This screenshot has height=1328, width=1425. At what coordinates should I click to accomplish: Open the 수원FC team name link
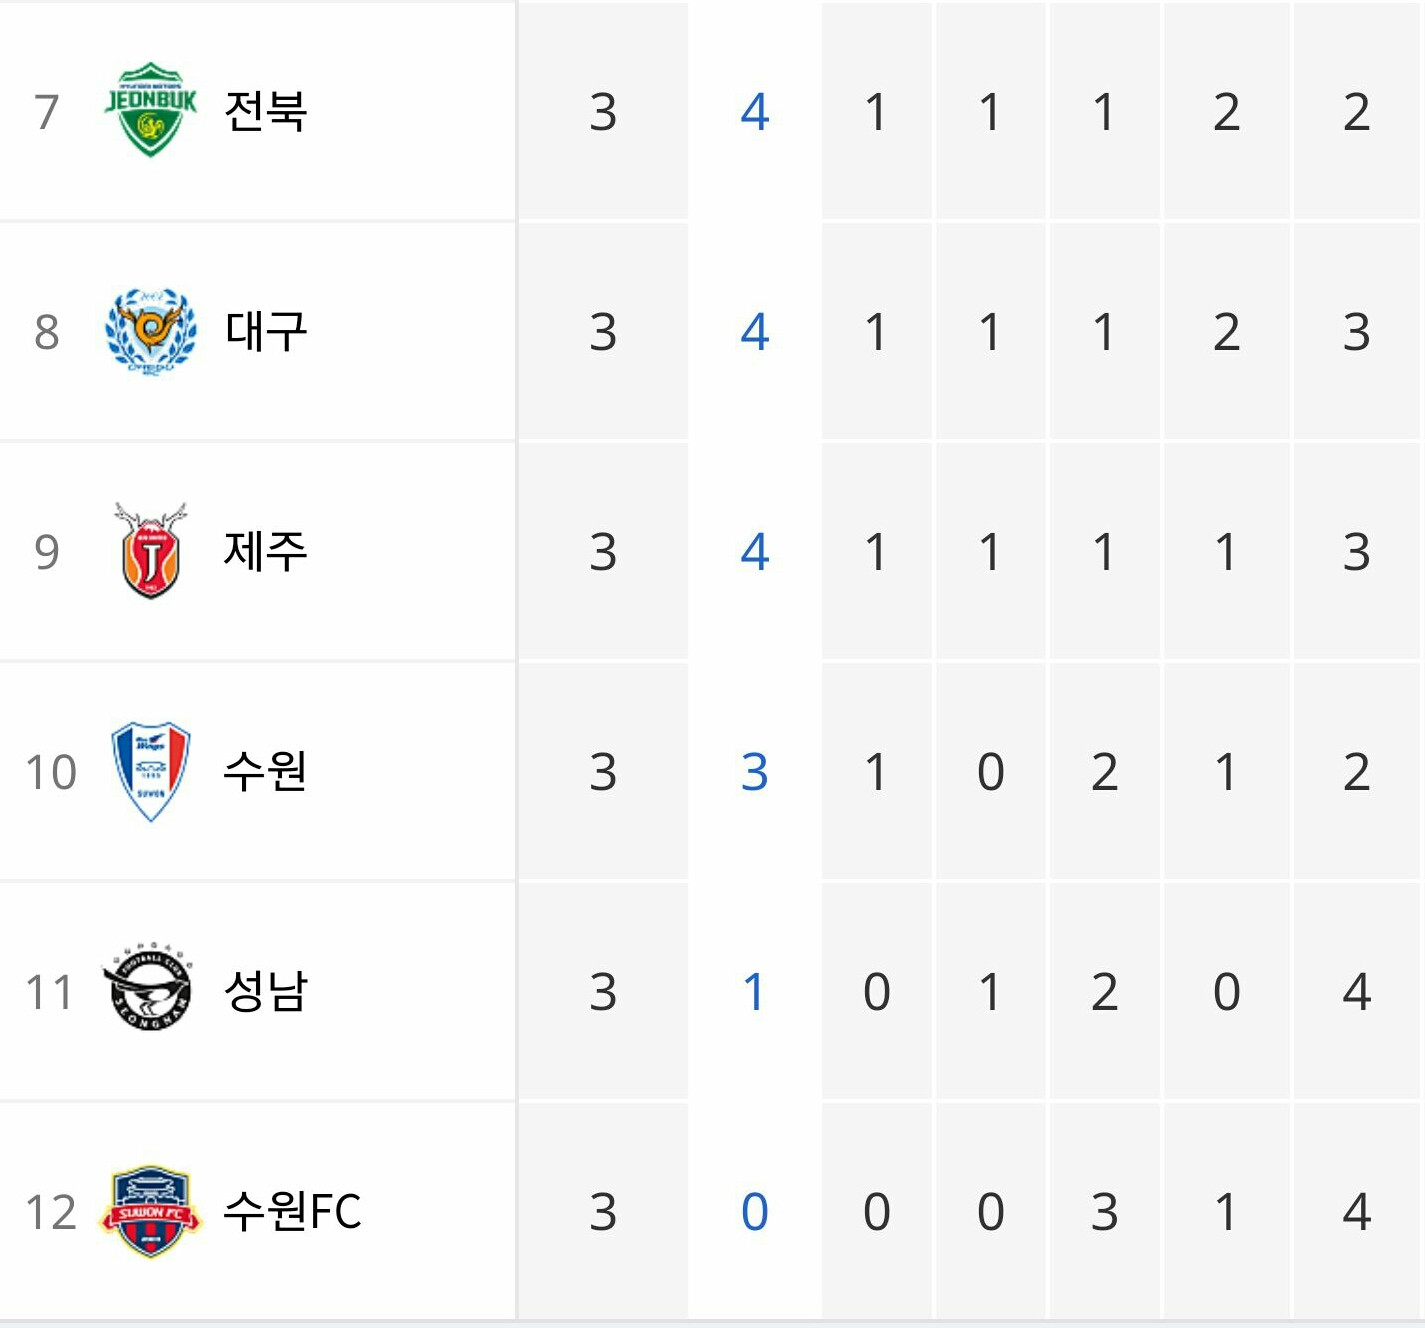[x=292, y=1211]
